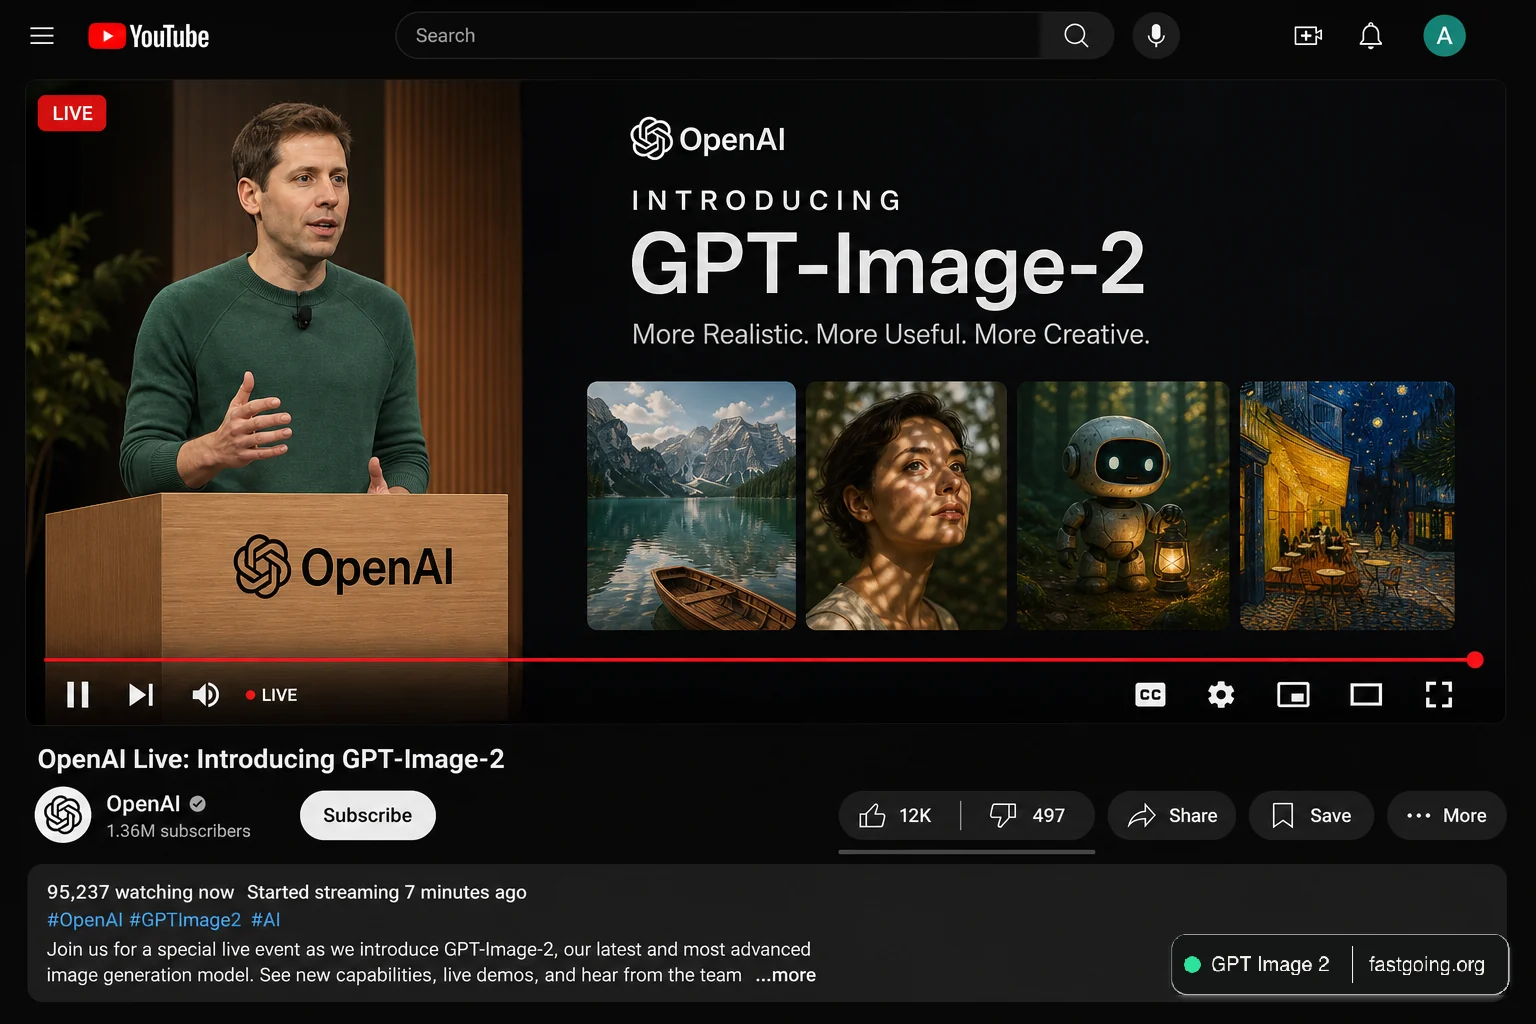Click the progress bar scrubber handle
Screen dimensions: 1536x1024
(1475, 660)
